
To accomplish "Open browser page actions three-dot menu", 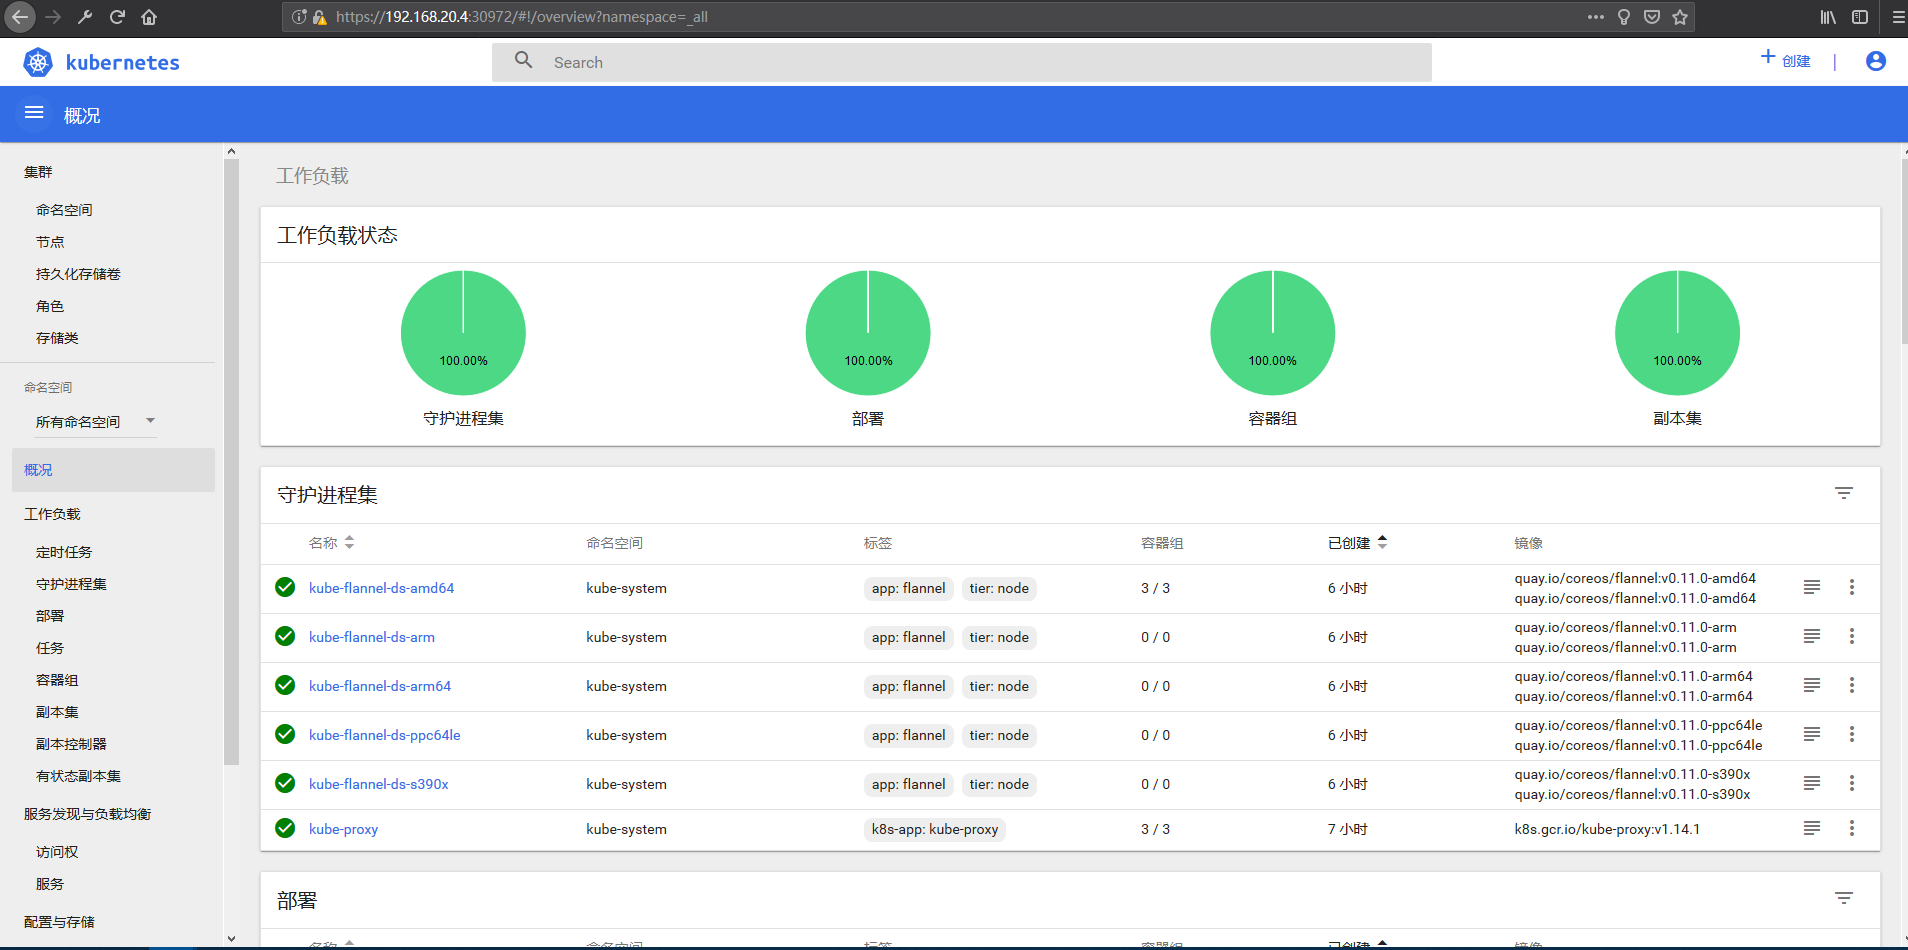I will (x=1595, y=17).
